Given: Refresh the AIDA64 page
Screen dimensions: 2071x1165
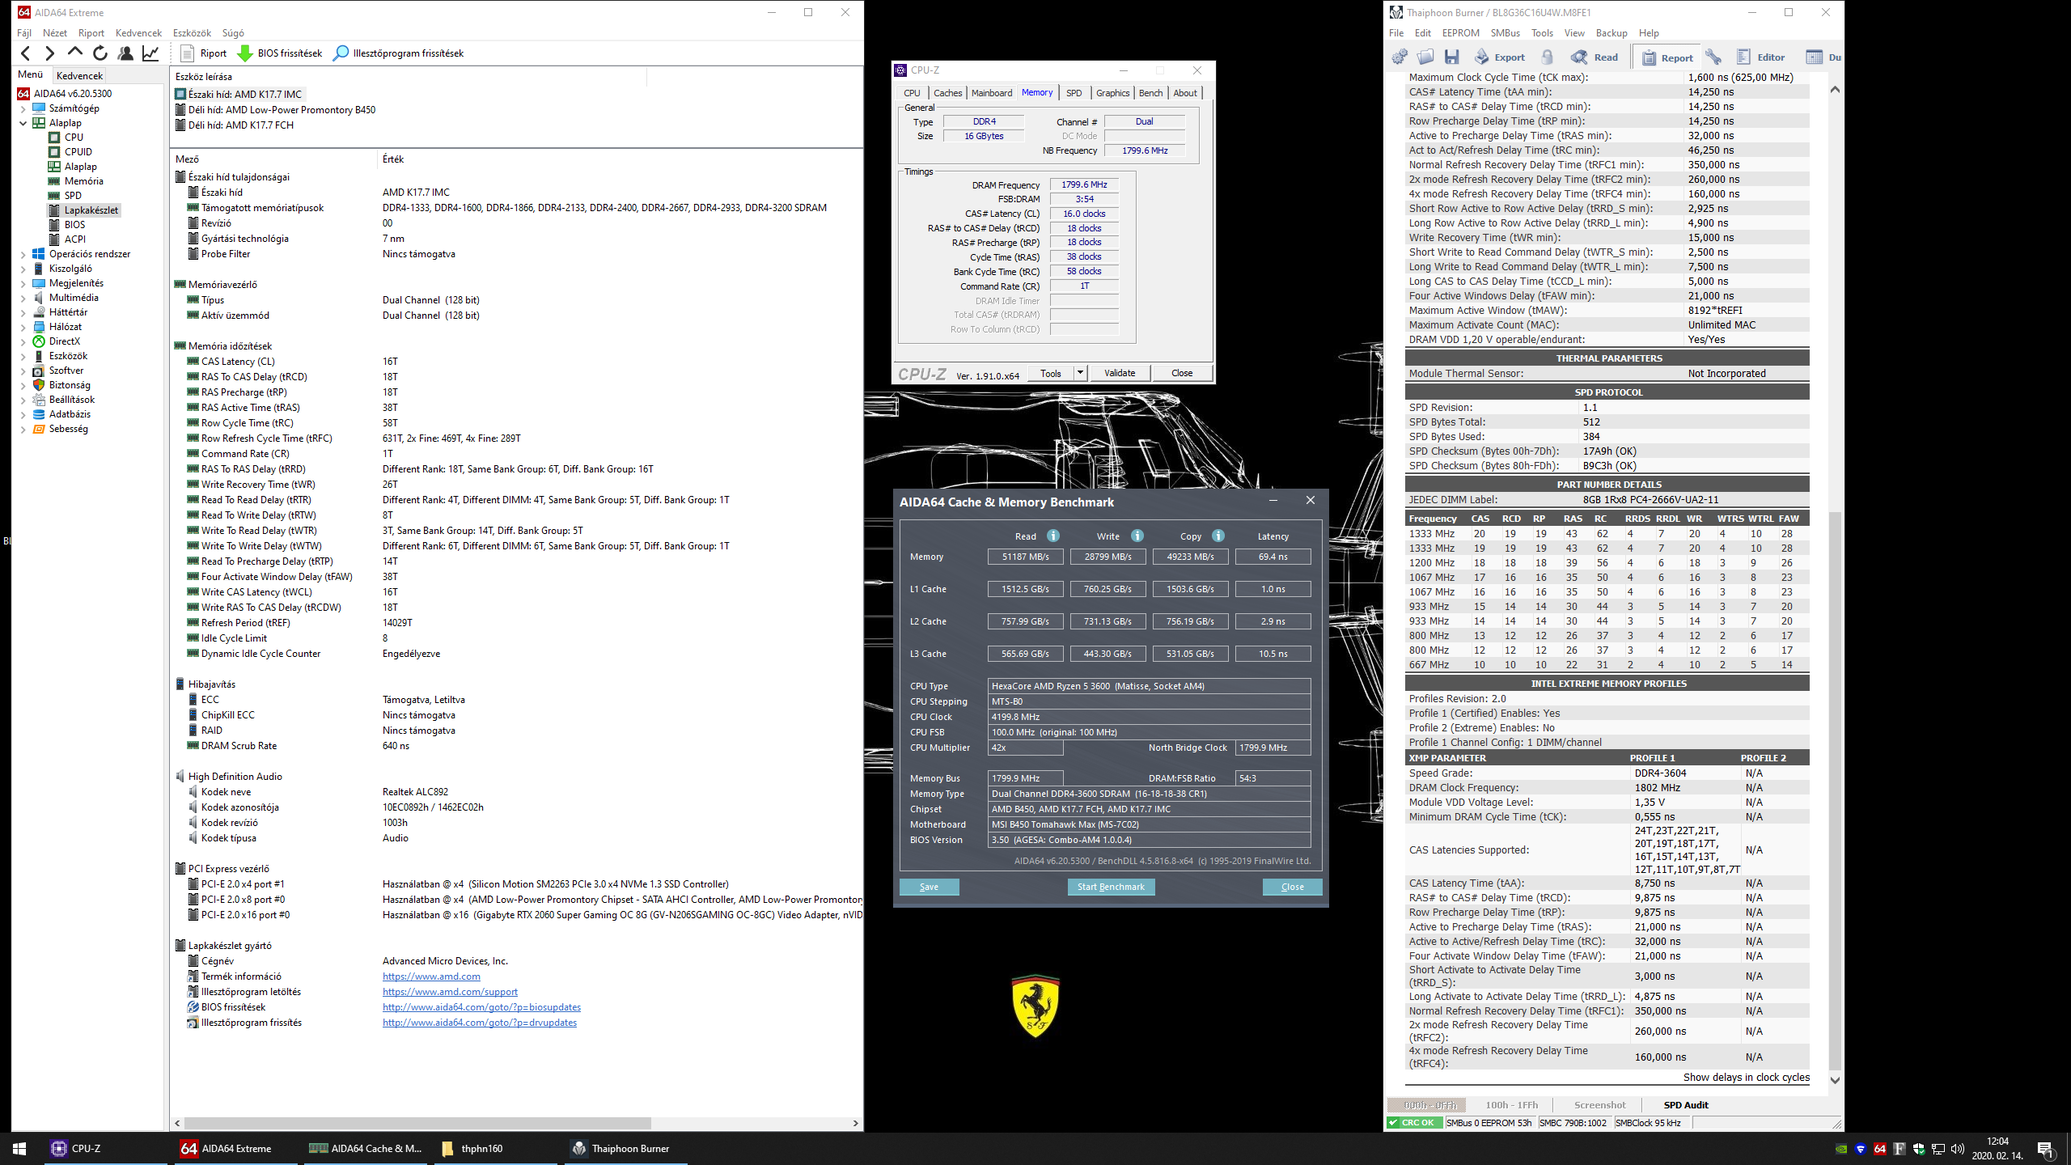Looking at the screenshot, I should [x=100, y=53].
